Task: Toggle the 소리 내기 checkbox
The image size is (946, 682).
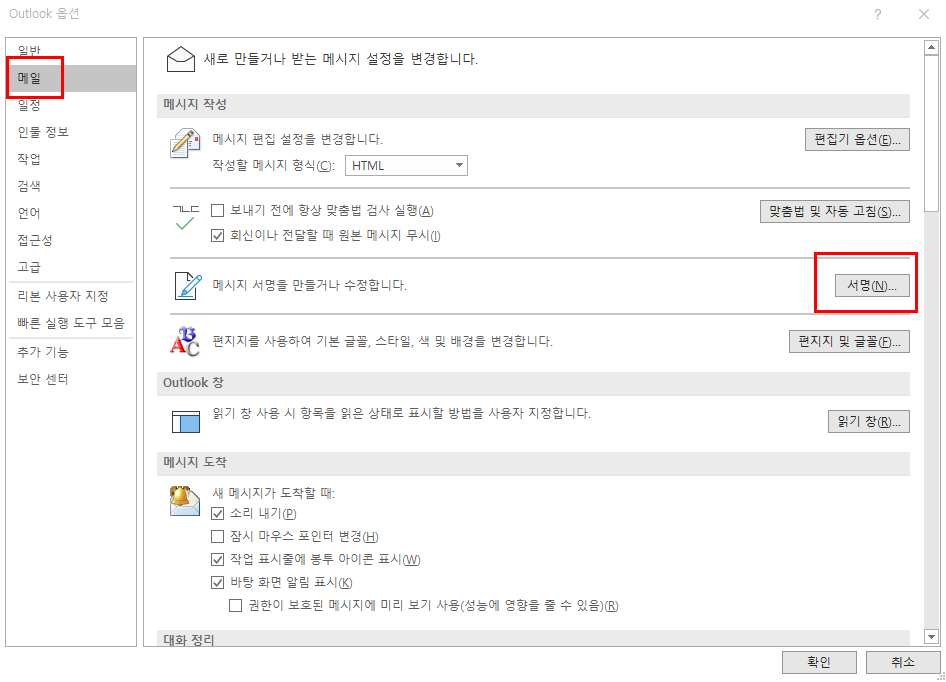Action: coord(218,514)
